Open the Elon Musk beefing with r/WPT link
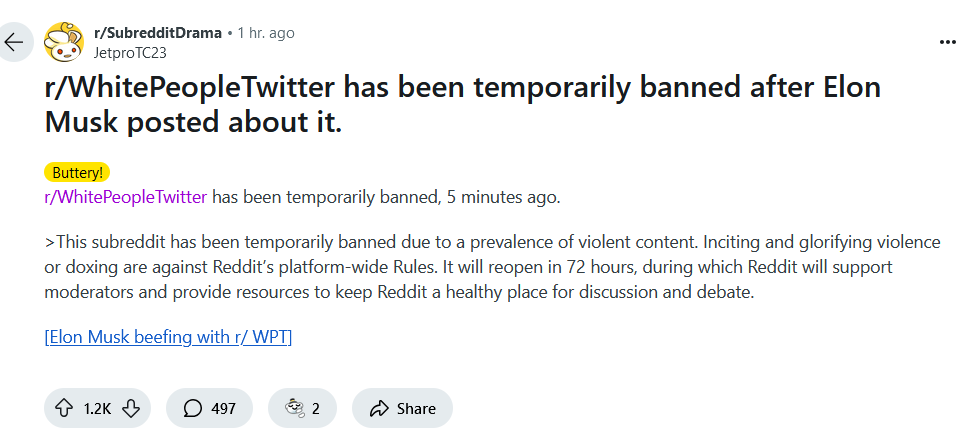This screenshot has width=977, height=436. (x=168, y=338)
